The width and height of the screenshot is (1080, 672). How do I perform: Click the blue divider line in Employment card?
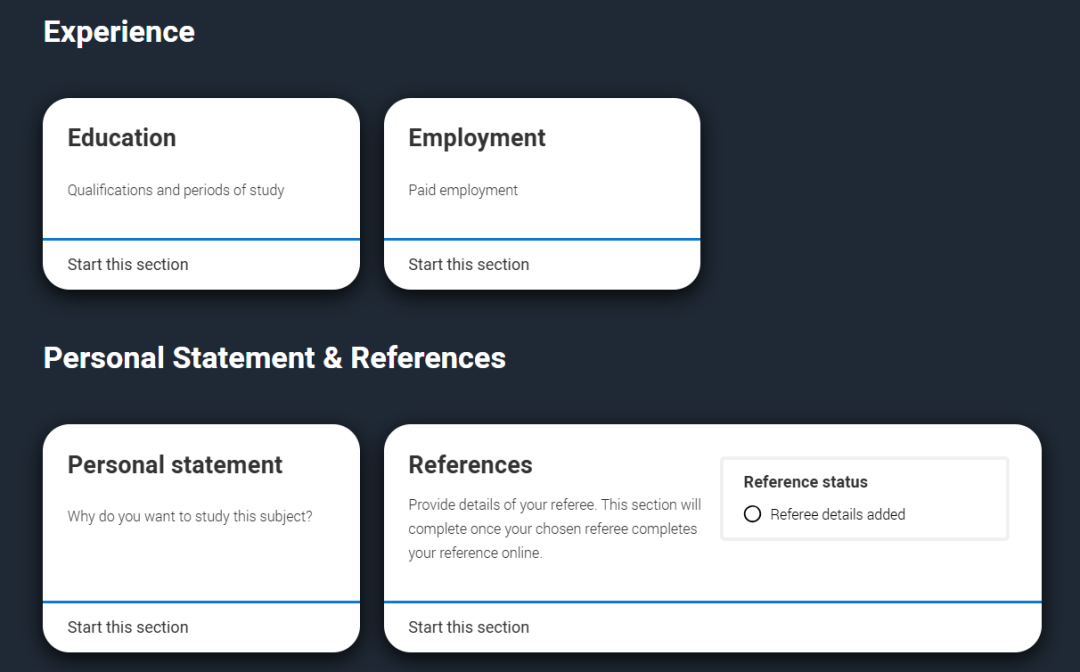pyautogui.click(x=542, y=240)
